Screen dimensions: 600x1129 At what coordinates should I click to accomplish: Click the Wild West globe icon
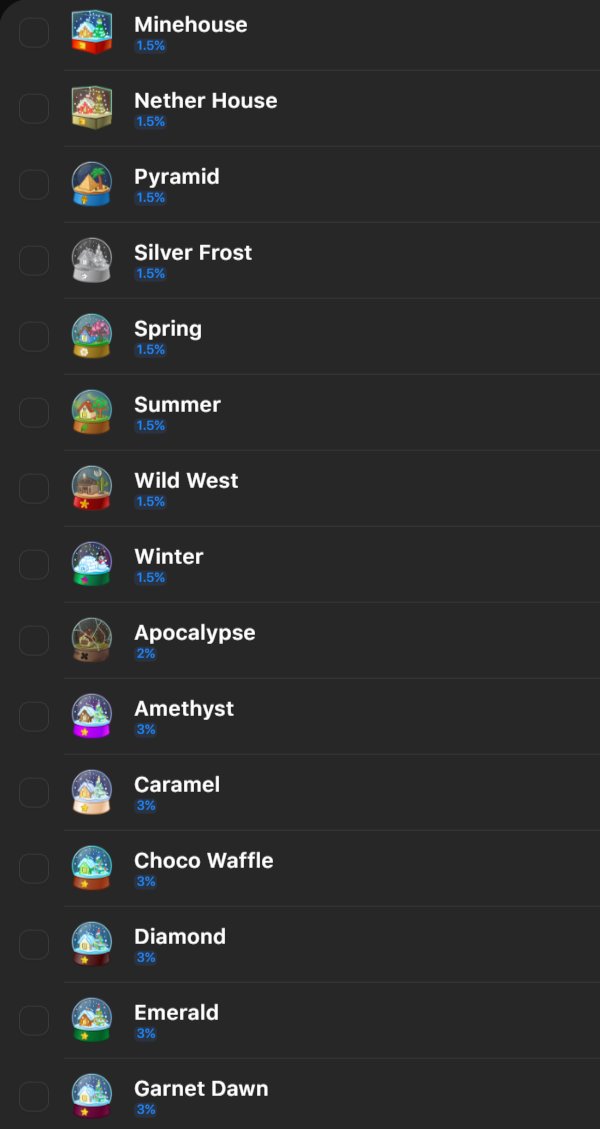[x=92, y=488]
